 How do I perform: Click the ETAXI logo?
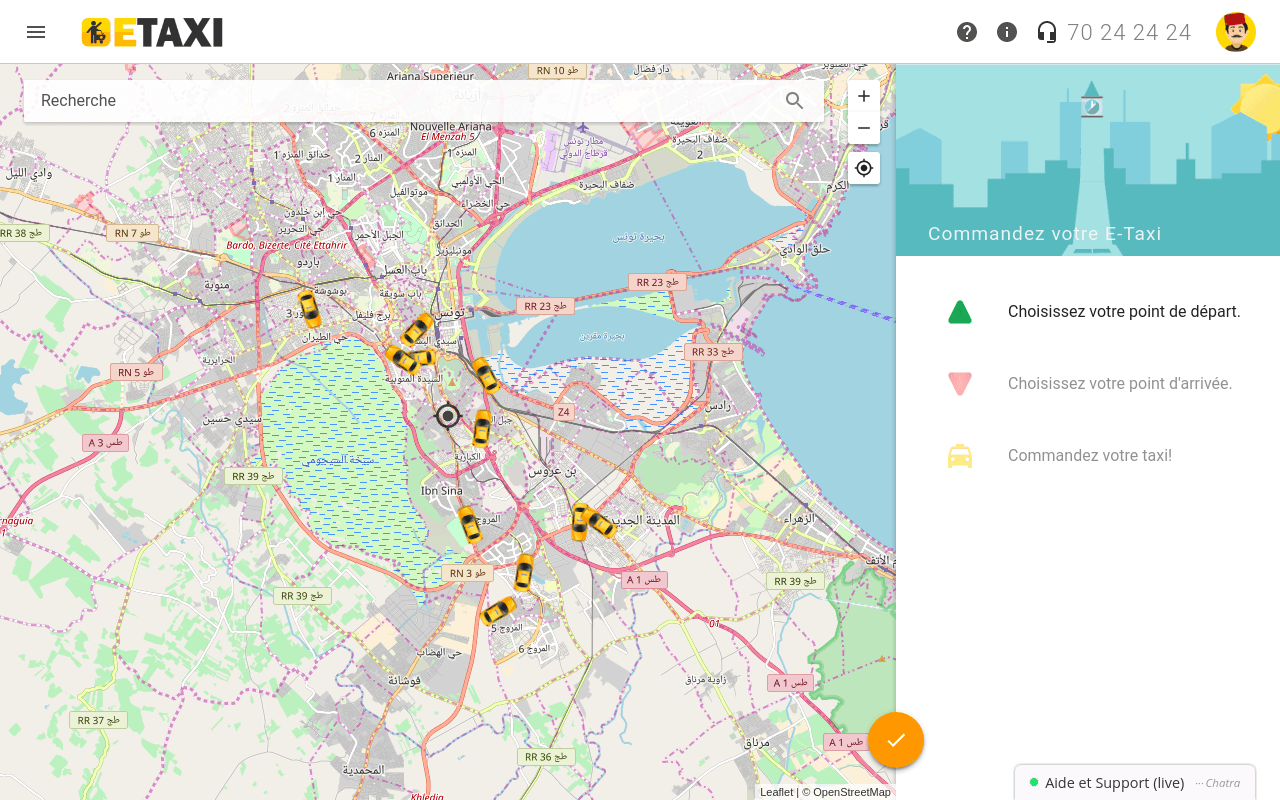tap(152, 32)
